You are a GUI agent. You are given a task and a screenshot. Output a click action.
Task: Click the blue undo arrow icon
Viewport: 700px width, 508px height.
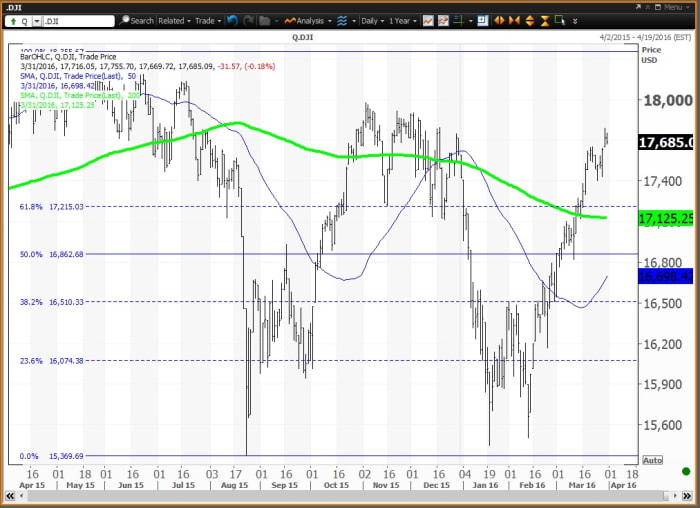[232, 21]
